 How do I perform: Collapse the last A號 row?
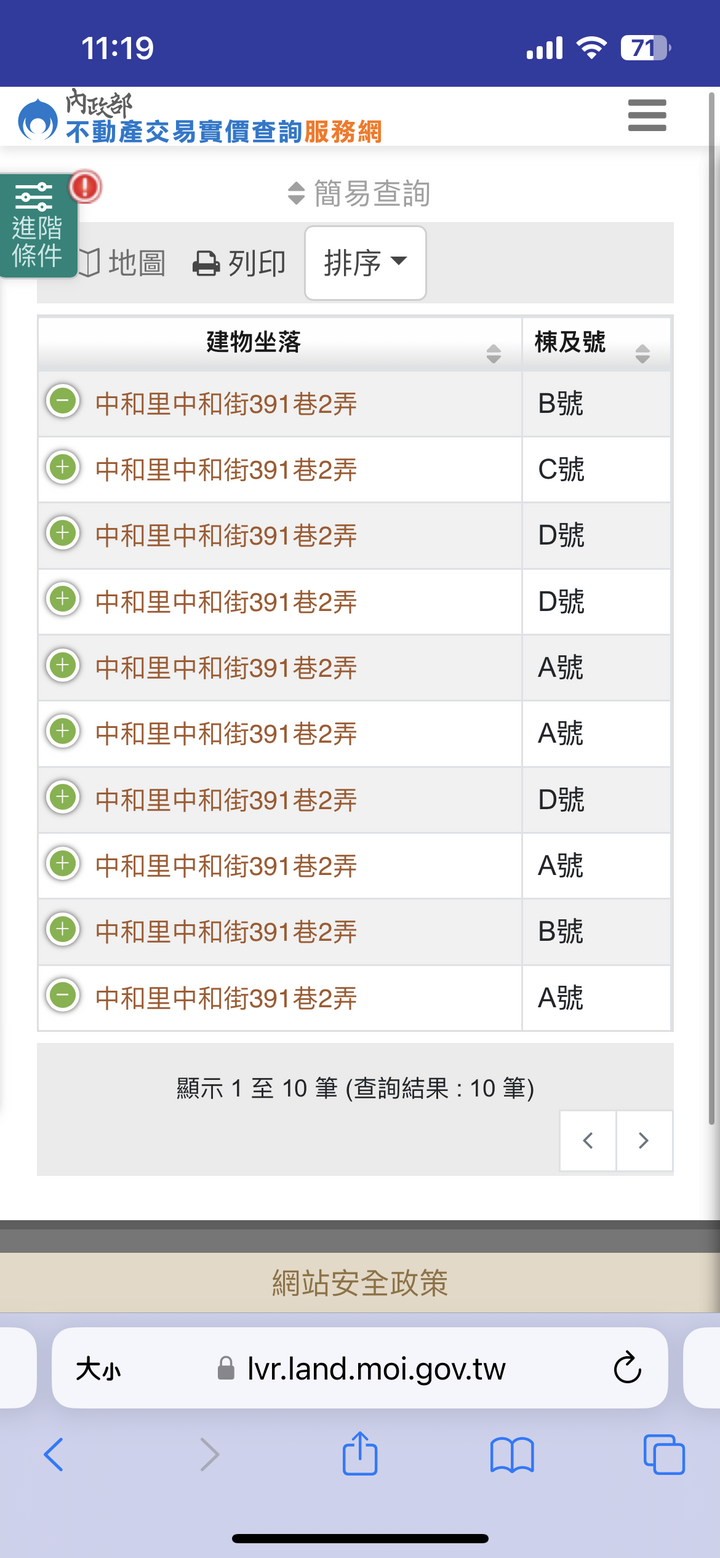pyautogui.click(x=63, y=996)
